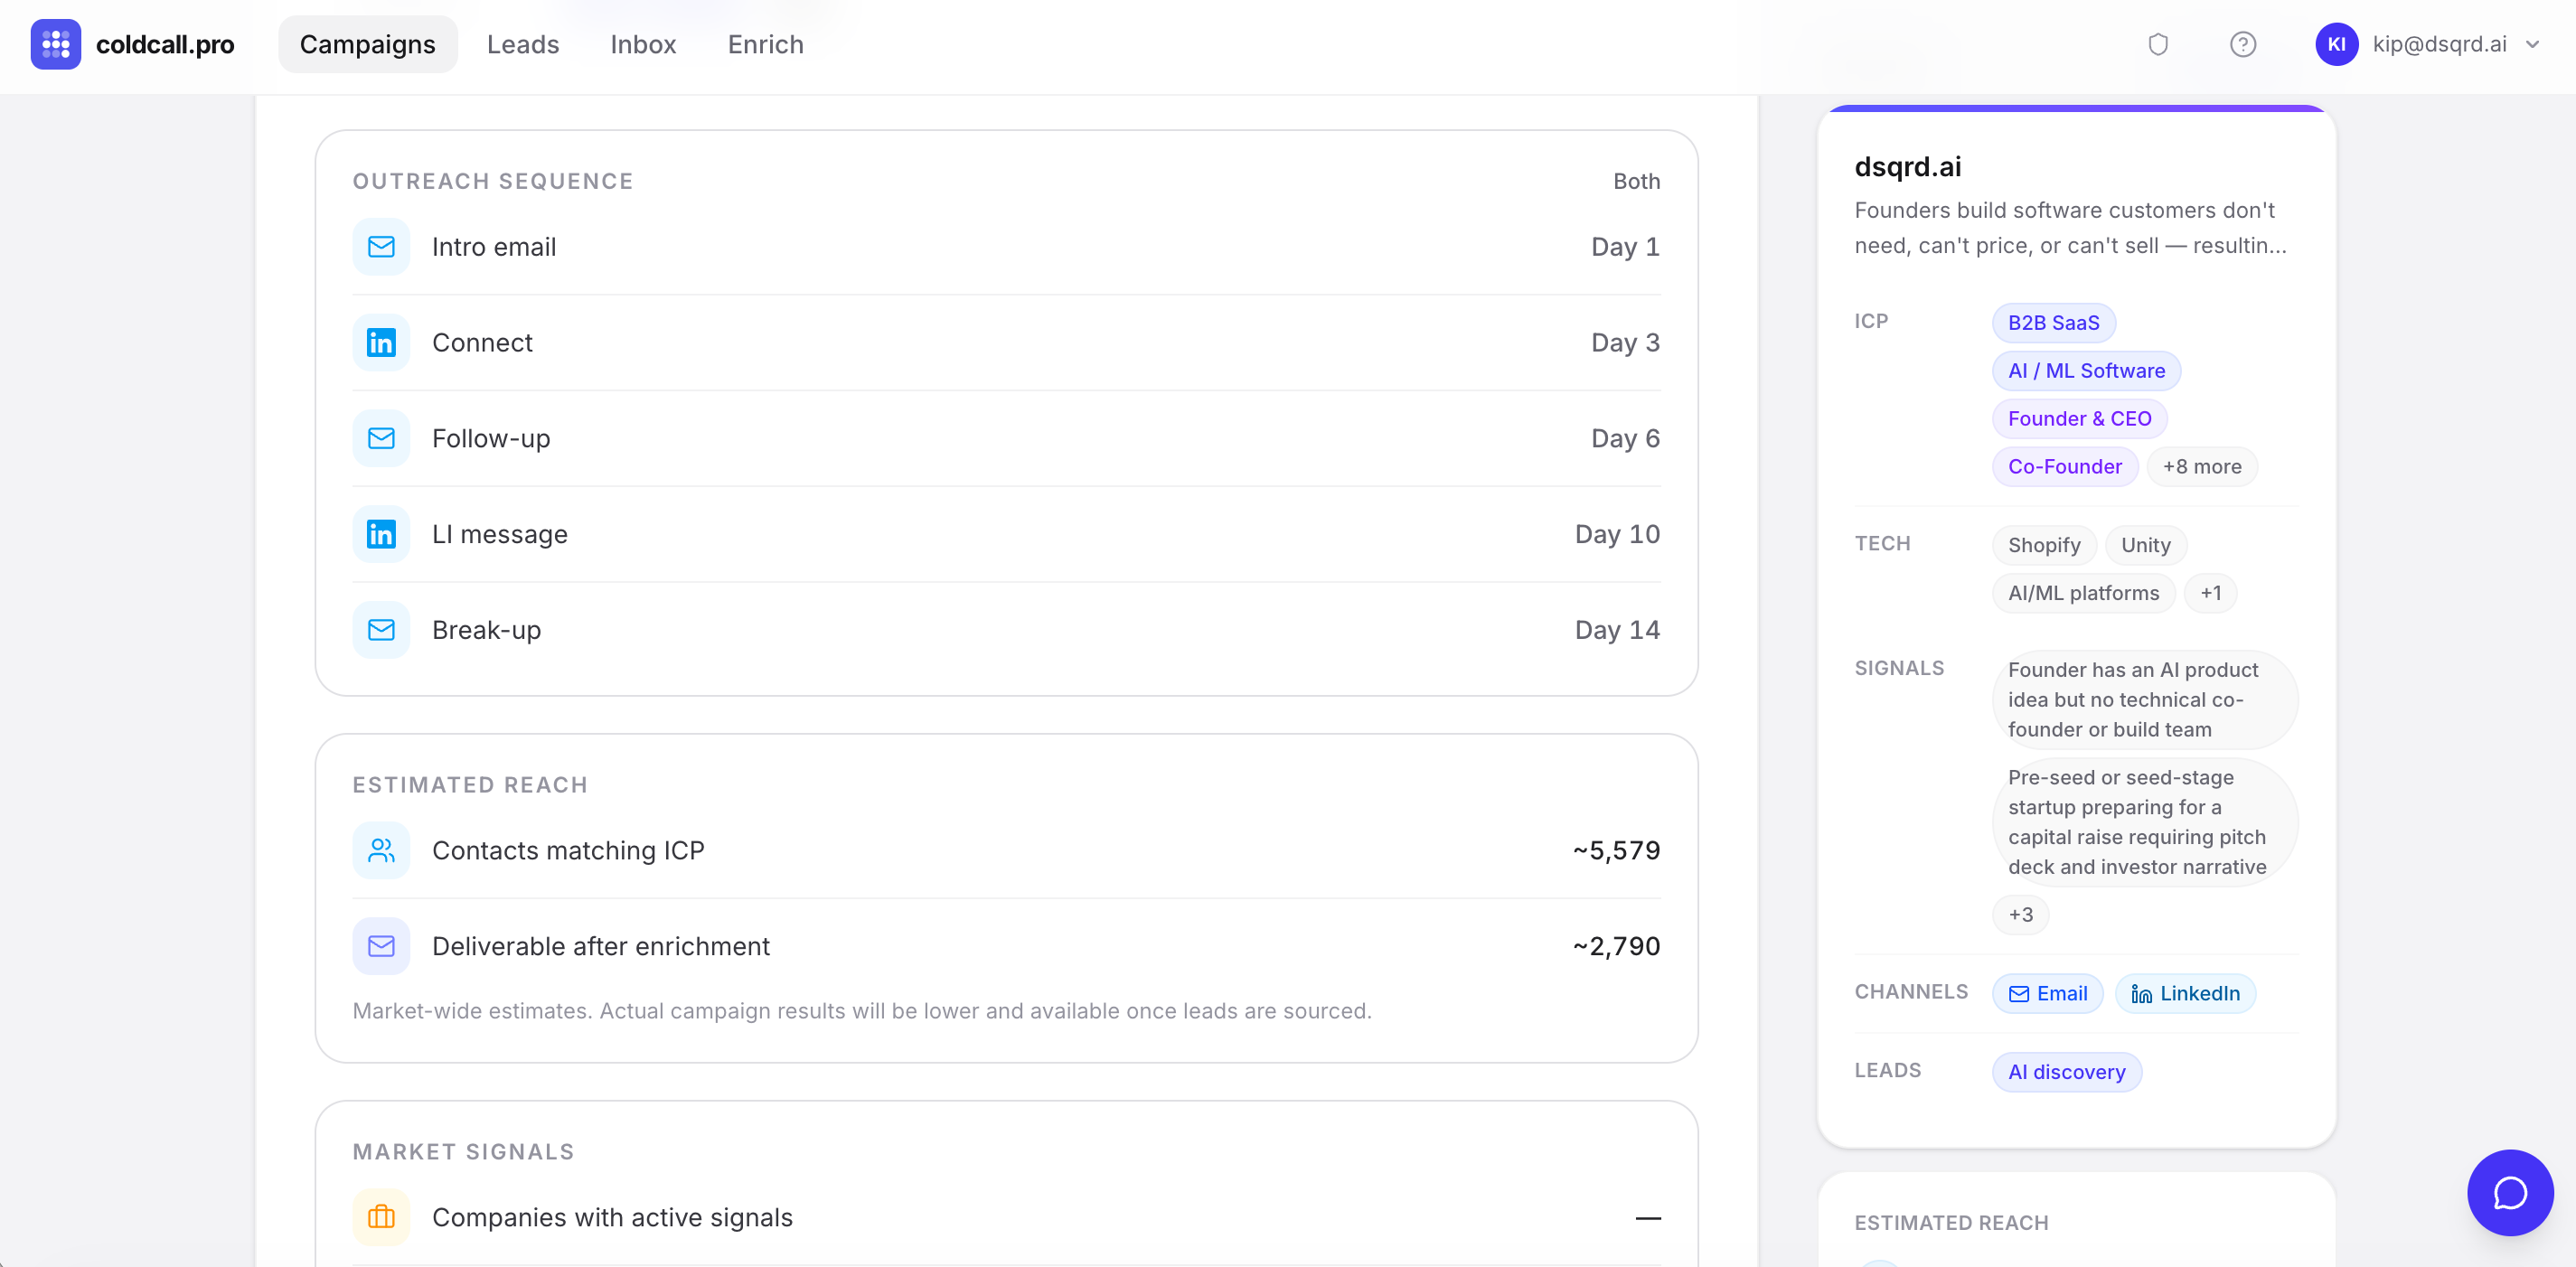Click the AI discovery leads chip
Screen dimensions: 2576x1267
pyautogui.click(x=2066, y=1072)
